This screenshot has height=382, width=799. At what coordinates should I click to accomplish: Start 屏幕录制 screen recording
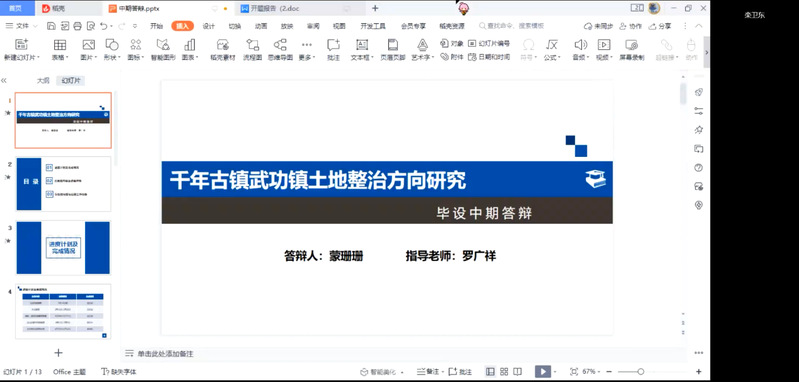[x=631, y=49]
